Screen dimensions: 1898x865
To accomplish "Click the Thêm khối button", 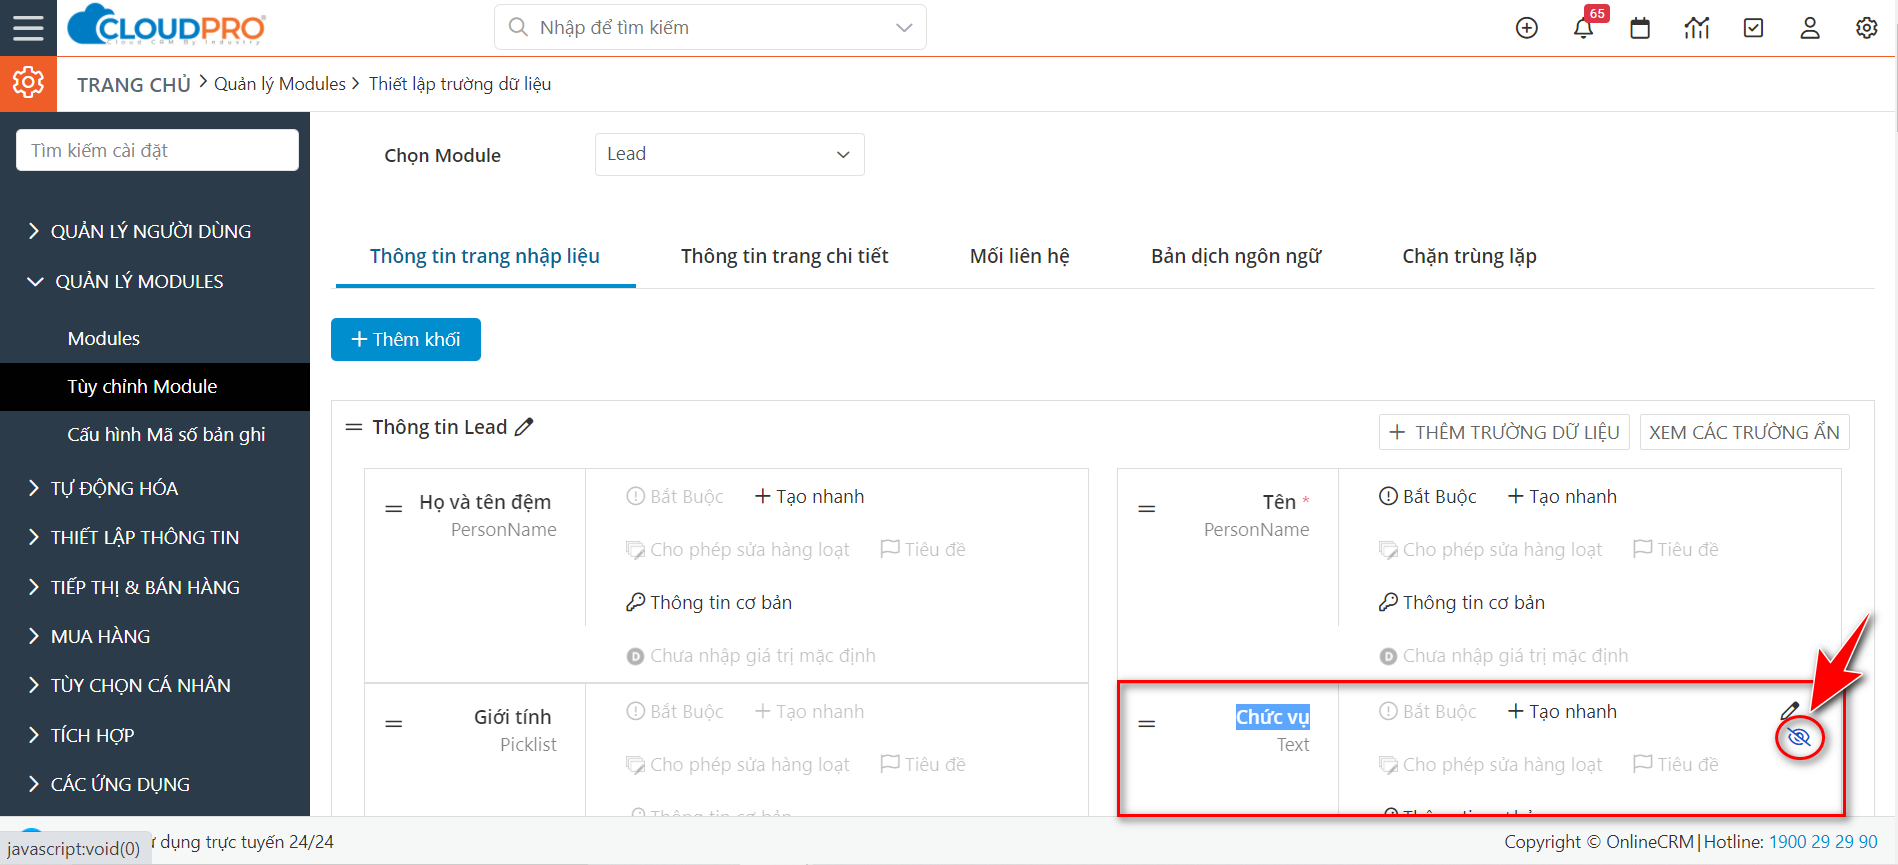I will coord(406,339).
